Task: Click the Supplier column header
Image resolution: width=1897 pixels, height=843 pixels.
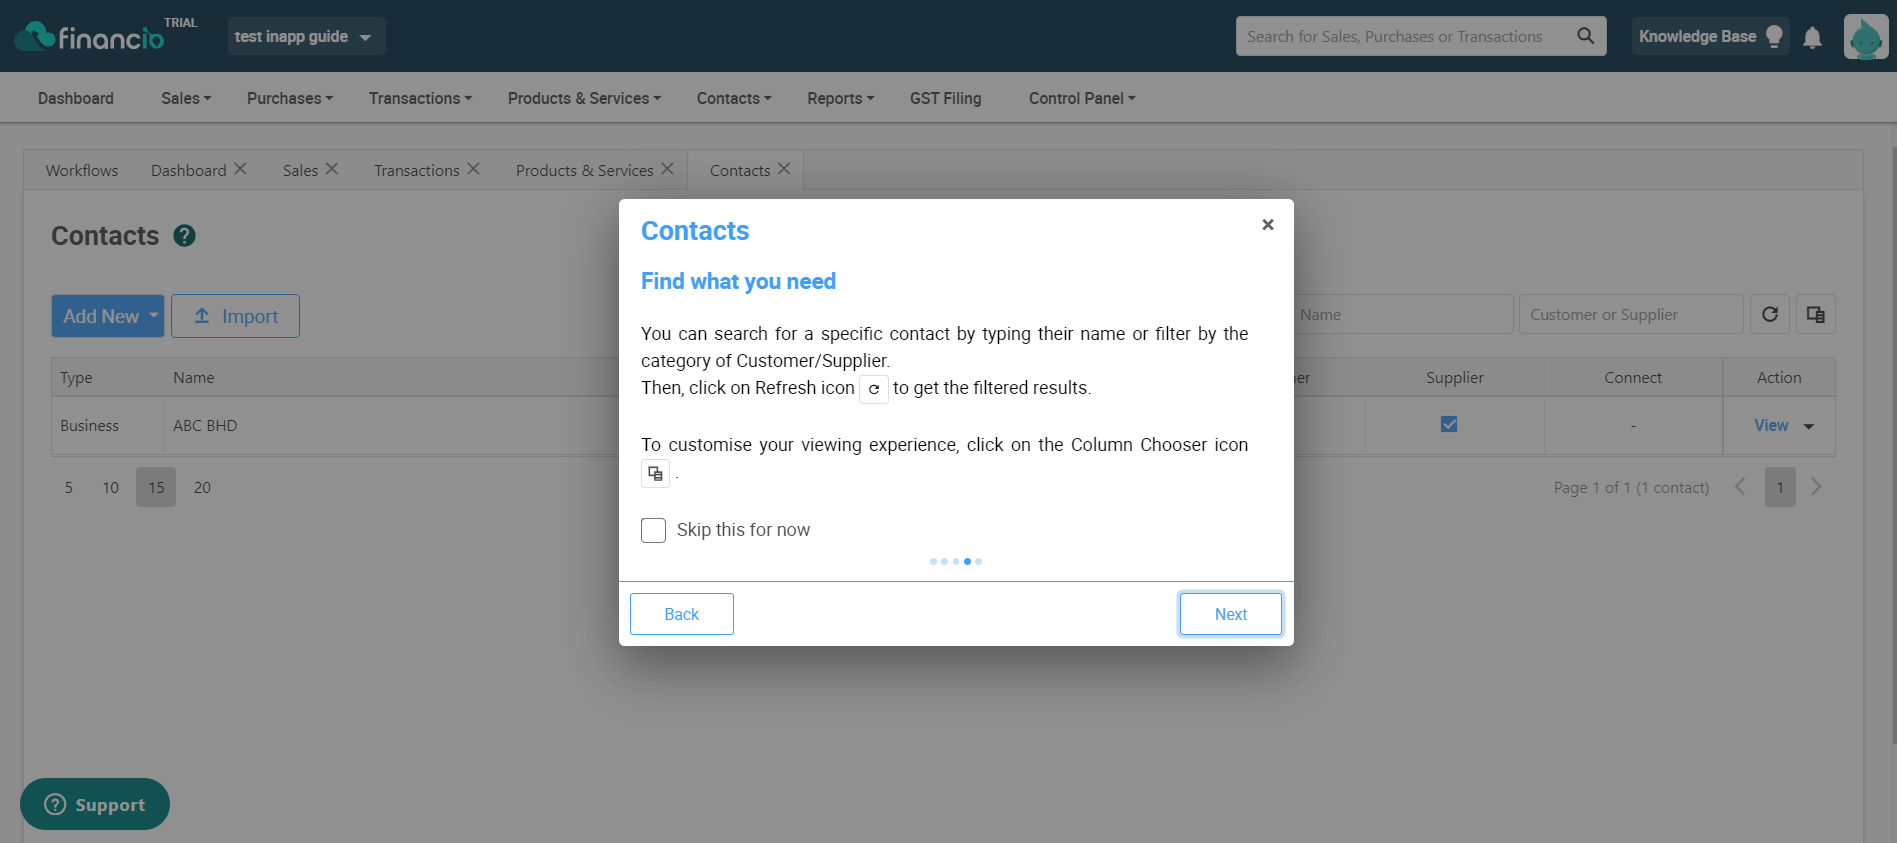Action: click(x=1455, y=377)
